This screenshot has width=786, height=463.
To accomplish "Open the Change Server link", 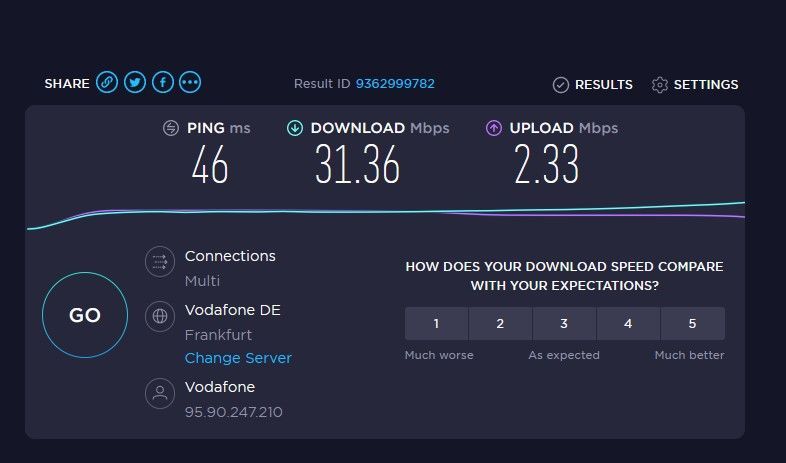I will (238, 358).
